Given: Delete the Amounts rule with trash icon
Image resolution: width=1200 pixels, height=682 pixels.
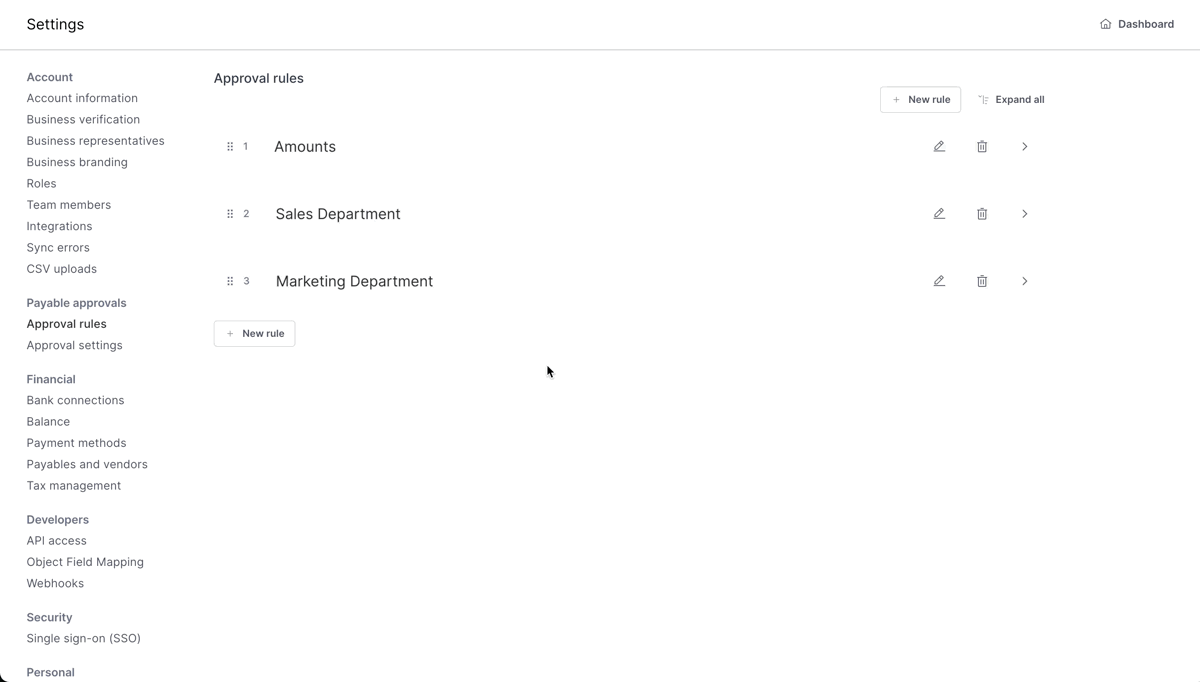Looking at the screenshot, I should point(982,146).
